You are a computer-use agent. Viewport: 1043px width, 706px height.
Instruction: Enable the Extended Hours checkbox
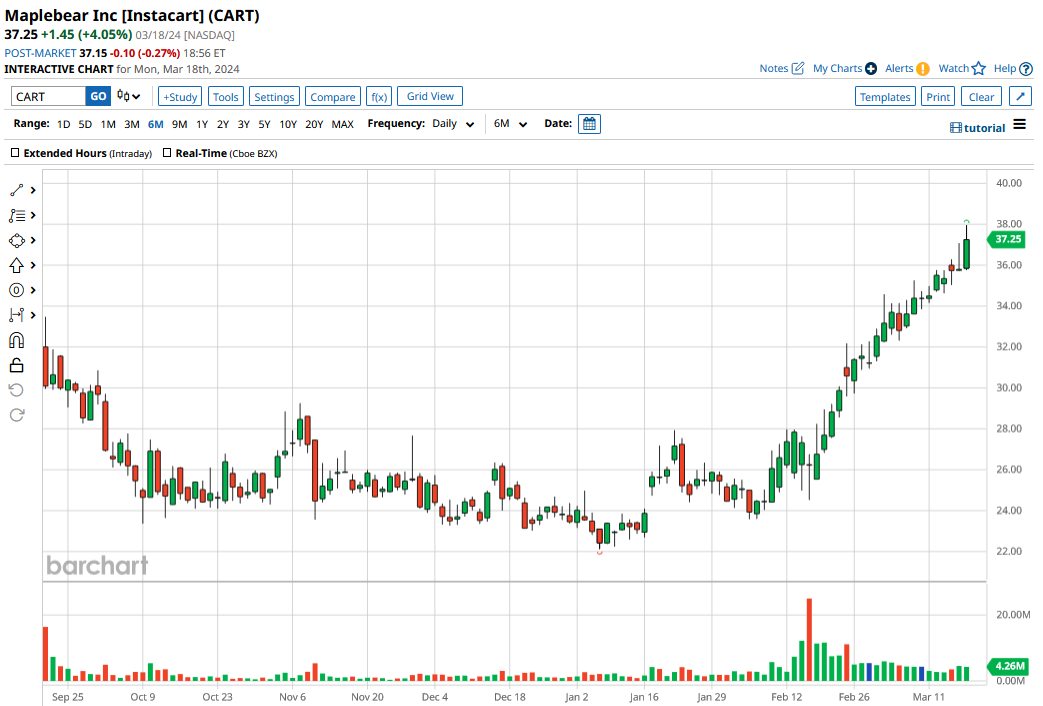(x=14, y=153)
